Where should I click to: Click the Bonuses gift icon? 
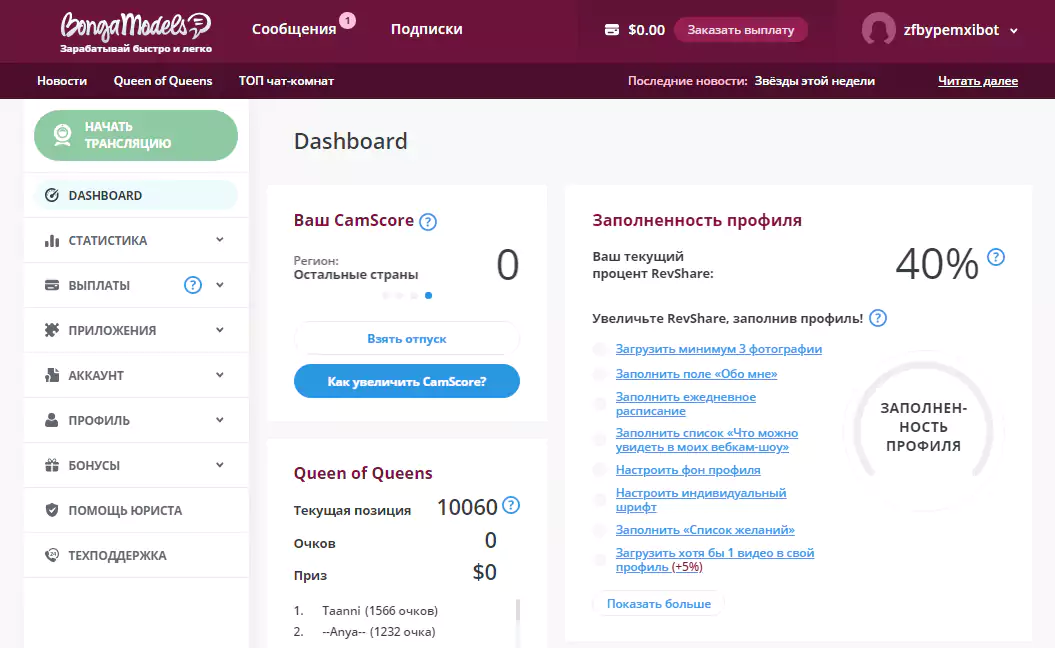point(52,465)
